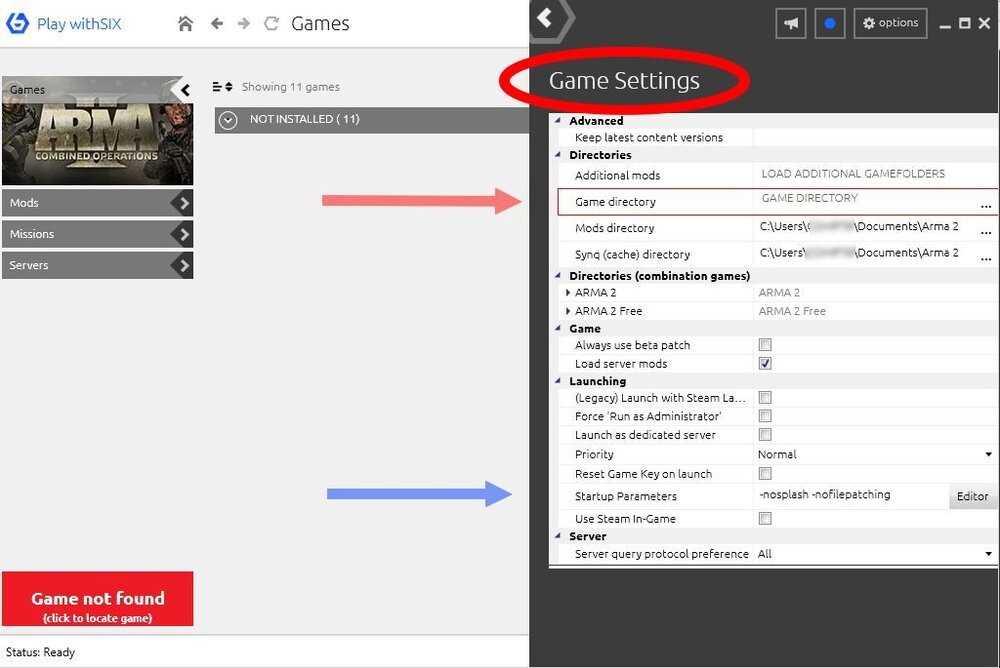
Task: Enable Legacy Launch with Steam checkbox
Action: pos(765,398)
